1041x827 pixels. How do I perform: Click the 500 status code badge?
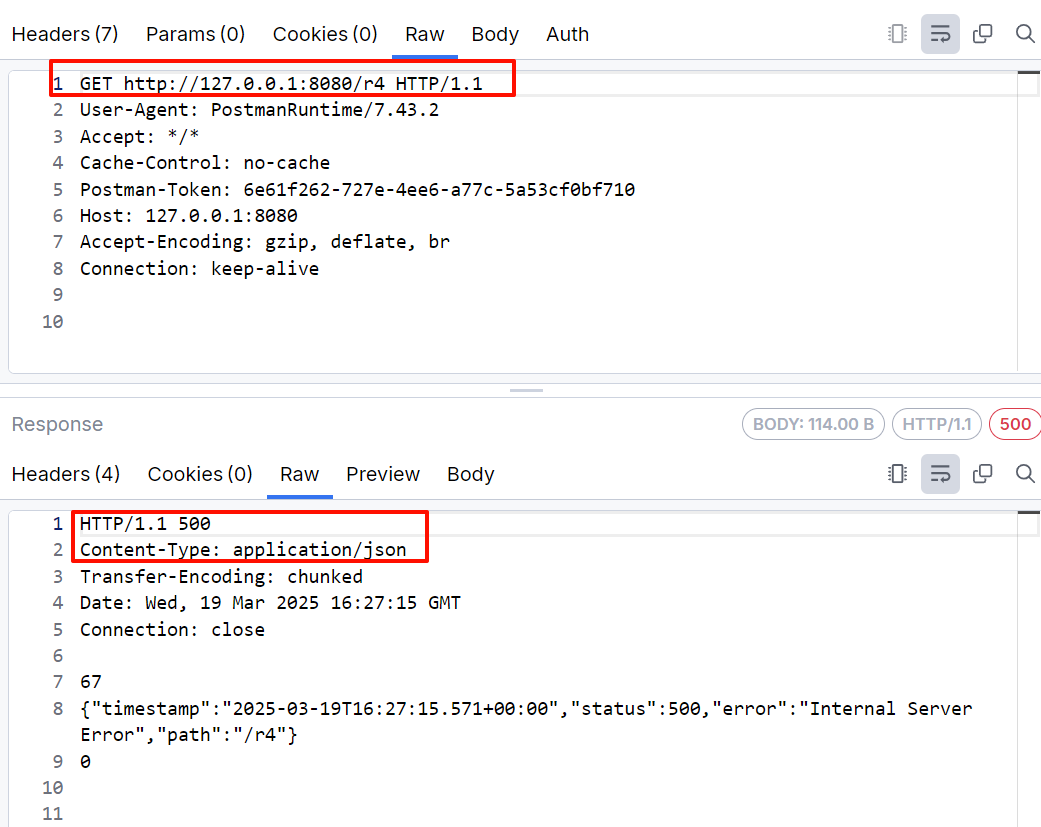[x=1014, y=424]
